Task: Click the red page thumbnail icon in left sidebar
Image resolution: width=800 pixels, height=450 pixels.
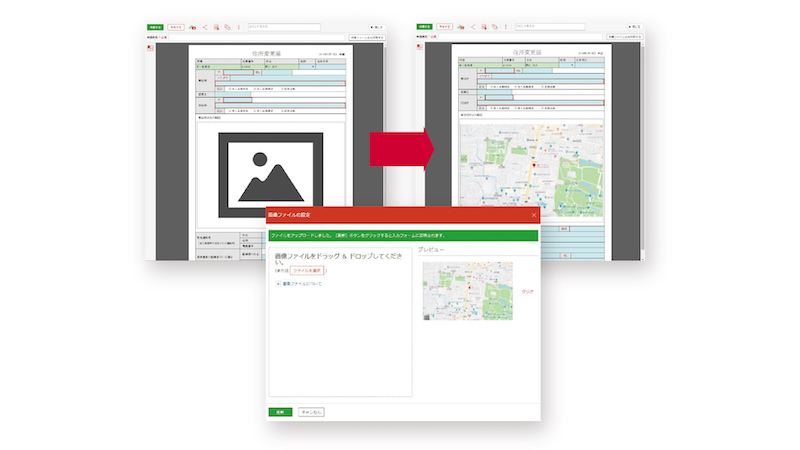Action: pyautogui.click(x=150, y=46)
